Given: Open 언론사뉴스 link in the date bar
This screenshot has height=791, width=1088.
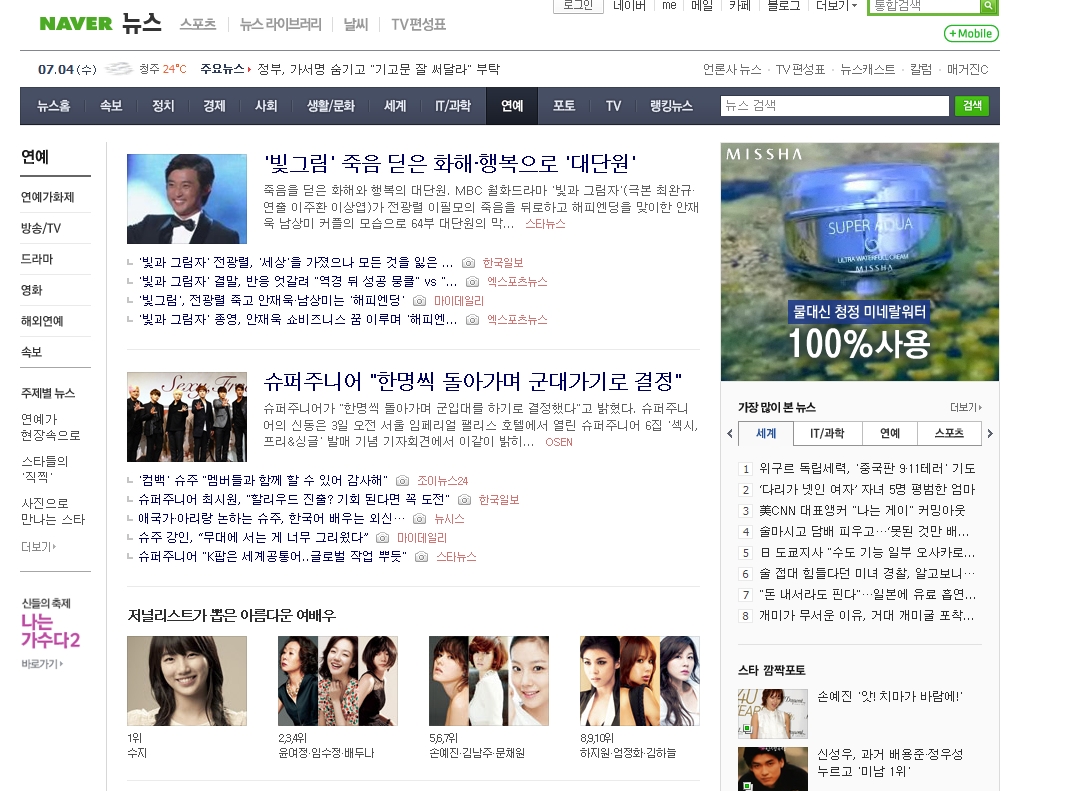Looking at the screenshot, I should point(732,69).
